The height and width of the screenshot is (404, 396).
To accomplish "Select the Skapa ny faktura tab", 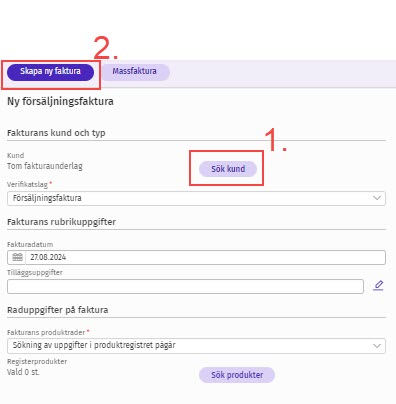I will [50, 72].
